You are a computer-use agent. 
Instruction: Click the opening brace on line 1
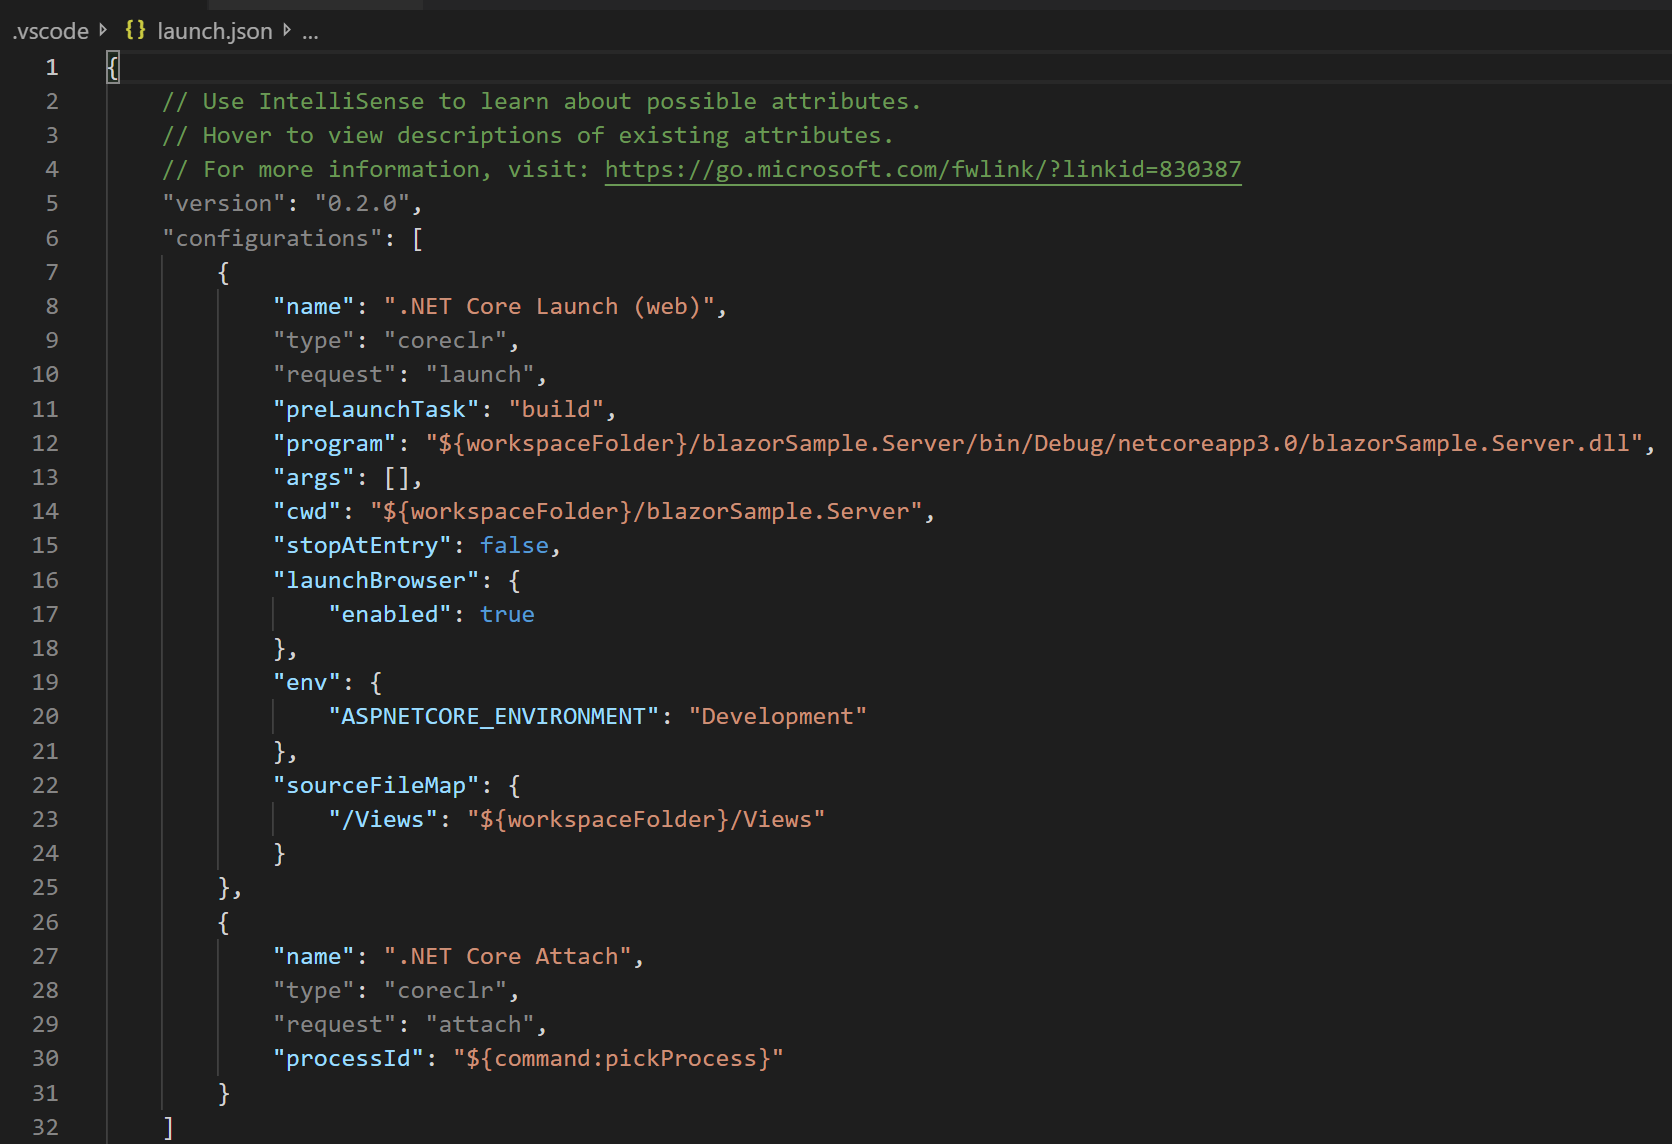pos(112,67)
